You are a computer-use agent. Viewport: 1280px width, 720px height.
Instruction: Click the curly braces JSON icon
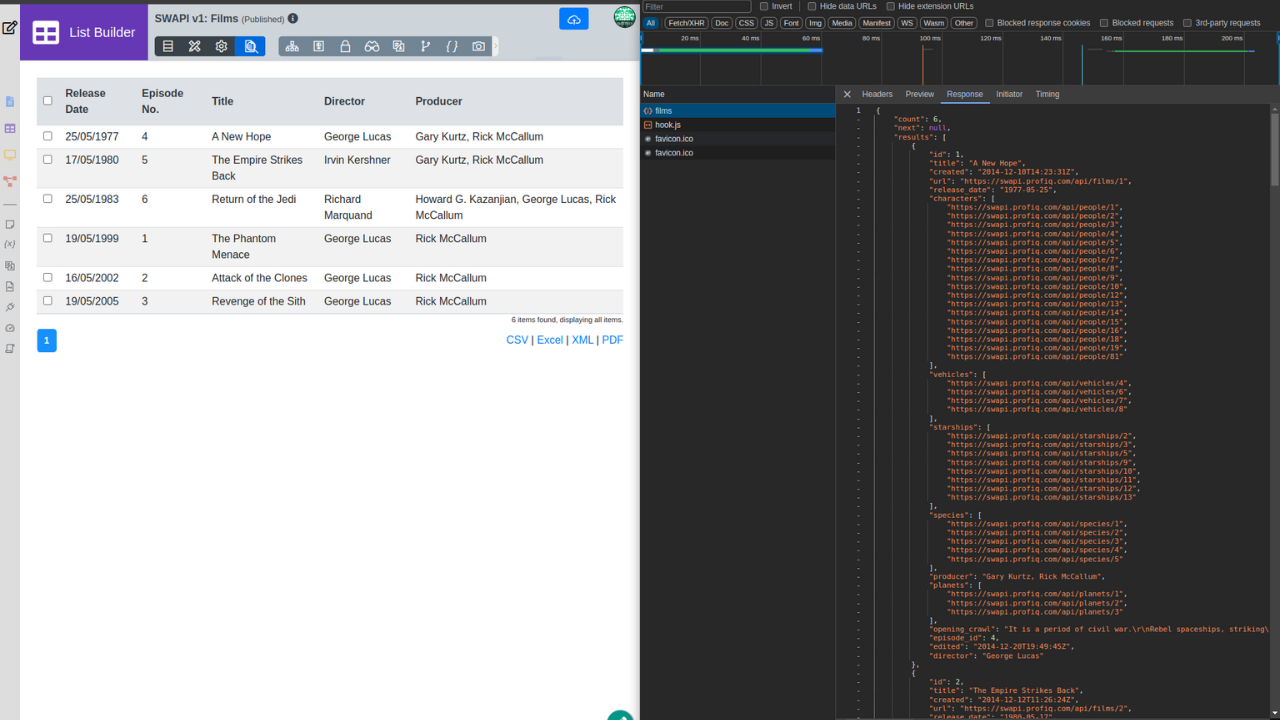tap(452, 46)
